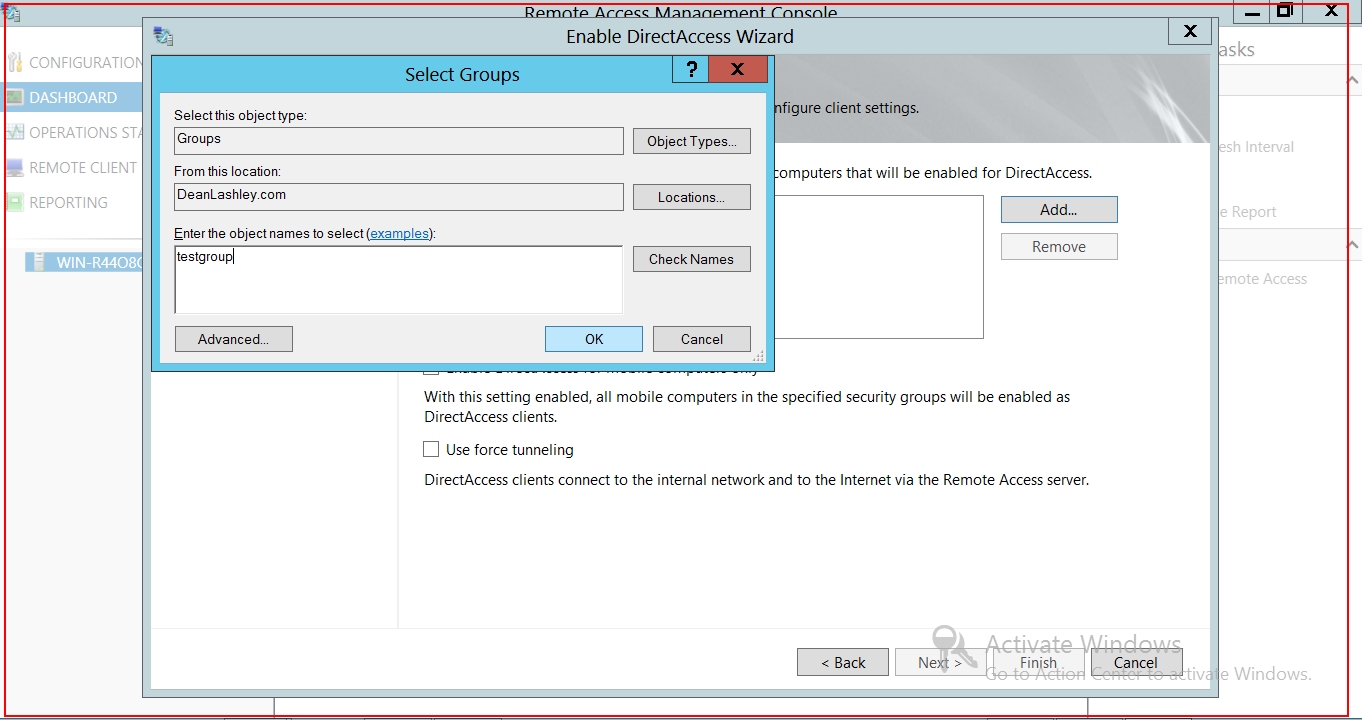Click the Operations Status icon

click(14, 133)
